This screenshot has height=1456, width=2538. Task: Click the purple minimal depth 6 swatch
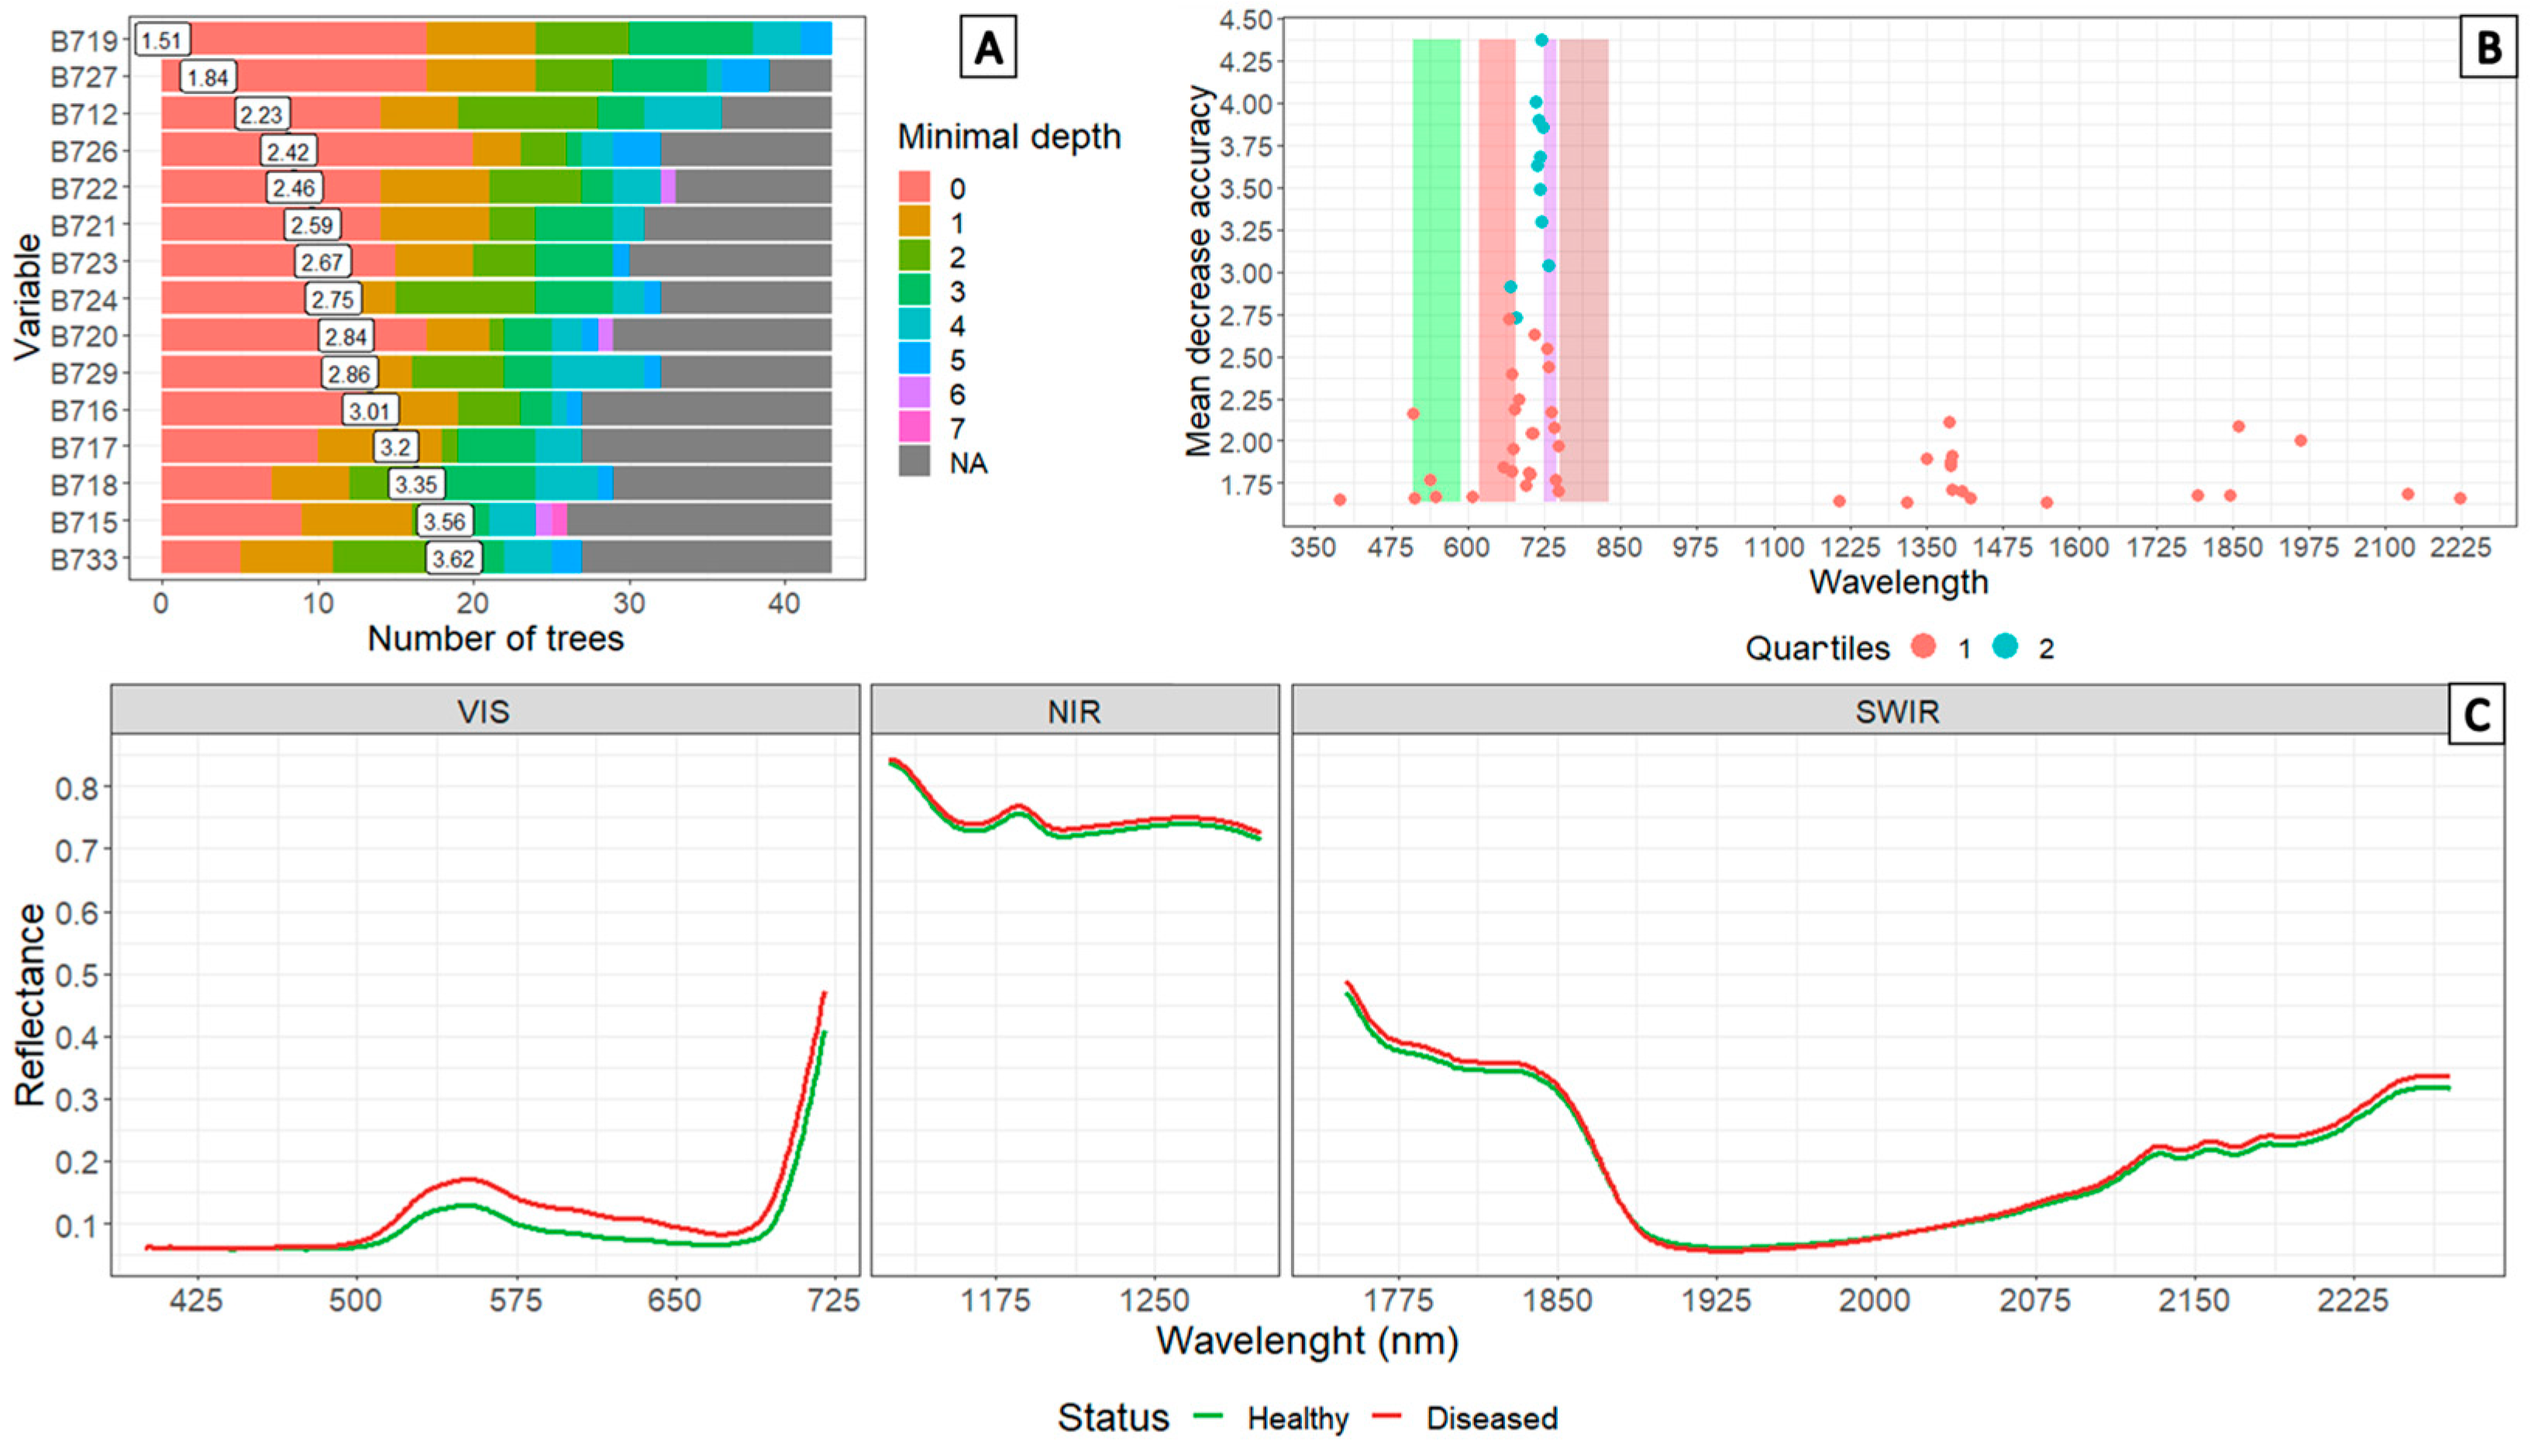click(x=914, y=393)
